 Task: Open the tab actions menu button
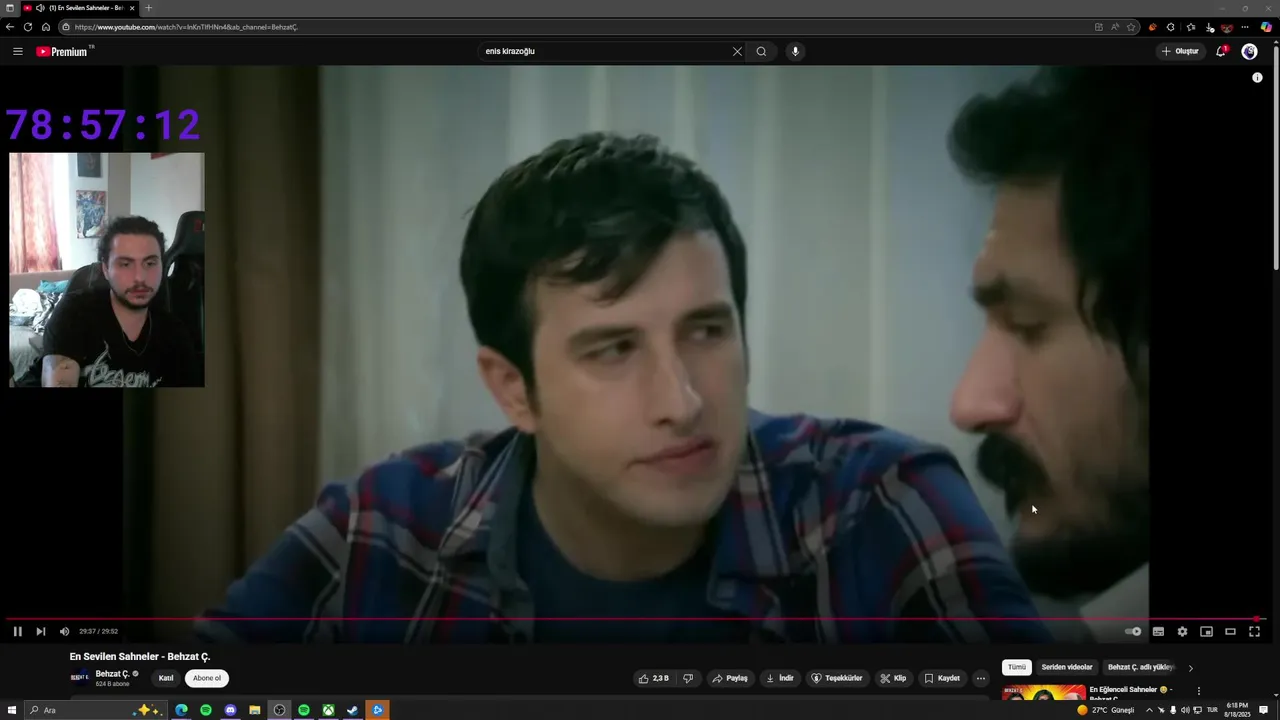pyautogui.click(x=11, y=8)
